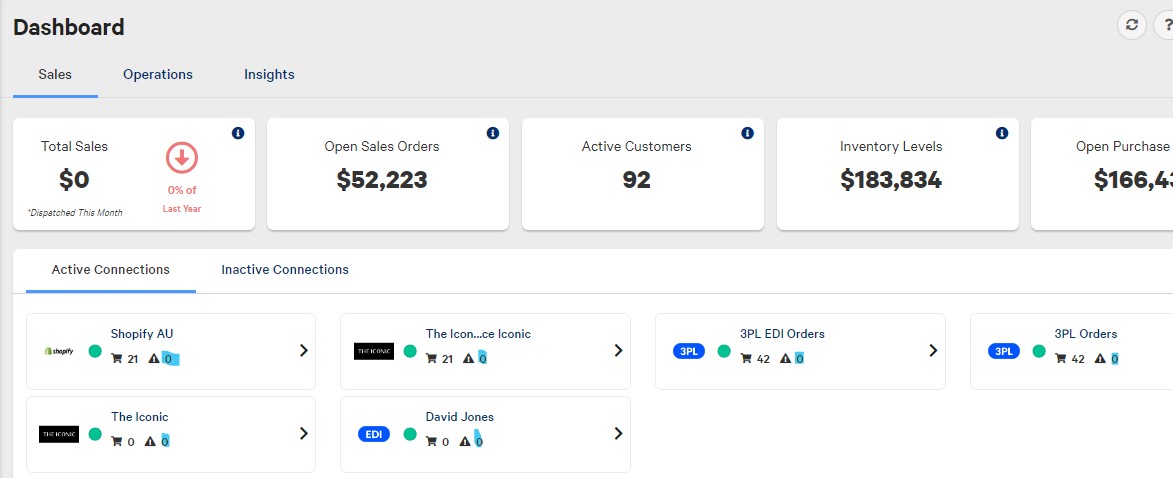
Task: Expand the Shopify AU connection chevron
Action: point(303,351)
